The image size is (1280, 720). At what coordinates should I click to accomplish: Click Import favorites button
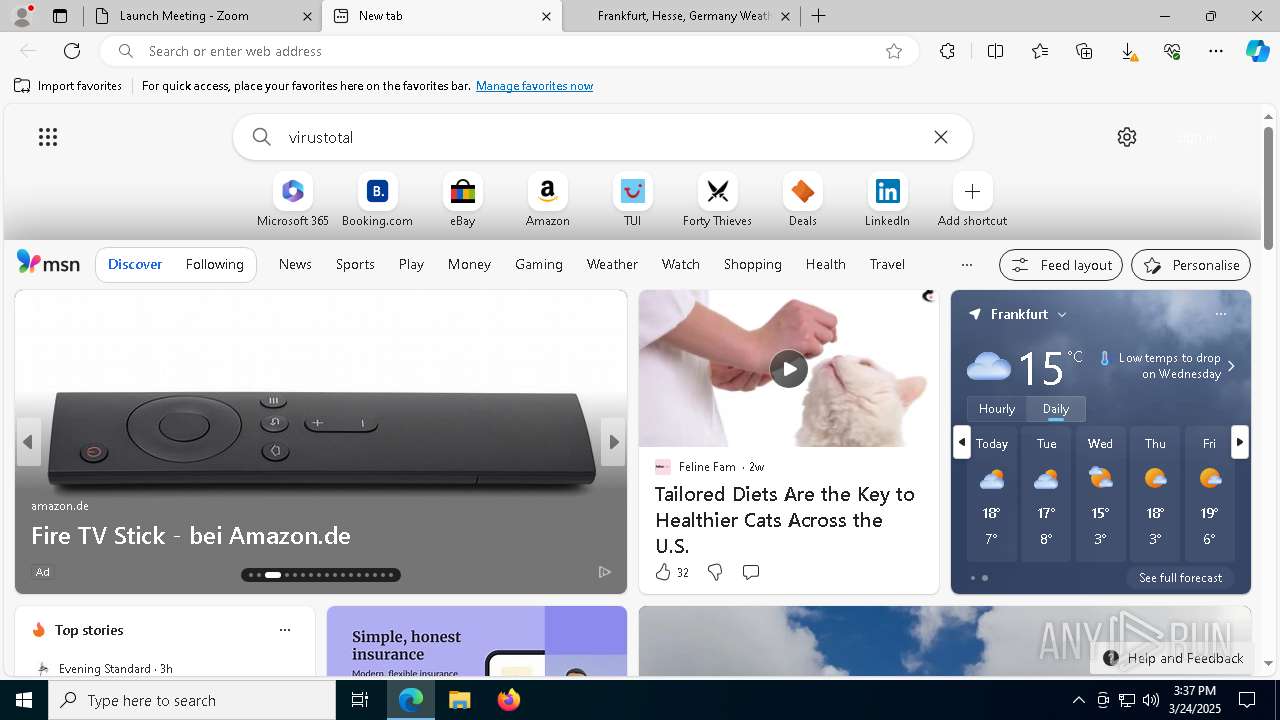tap(68, 86)
